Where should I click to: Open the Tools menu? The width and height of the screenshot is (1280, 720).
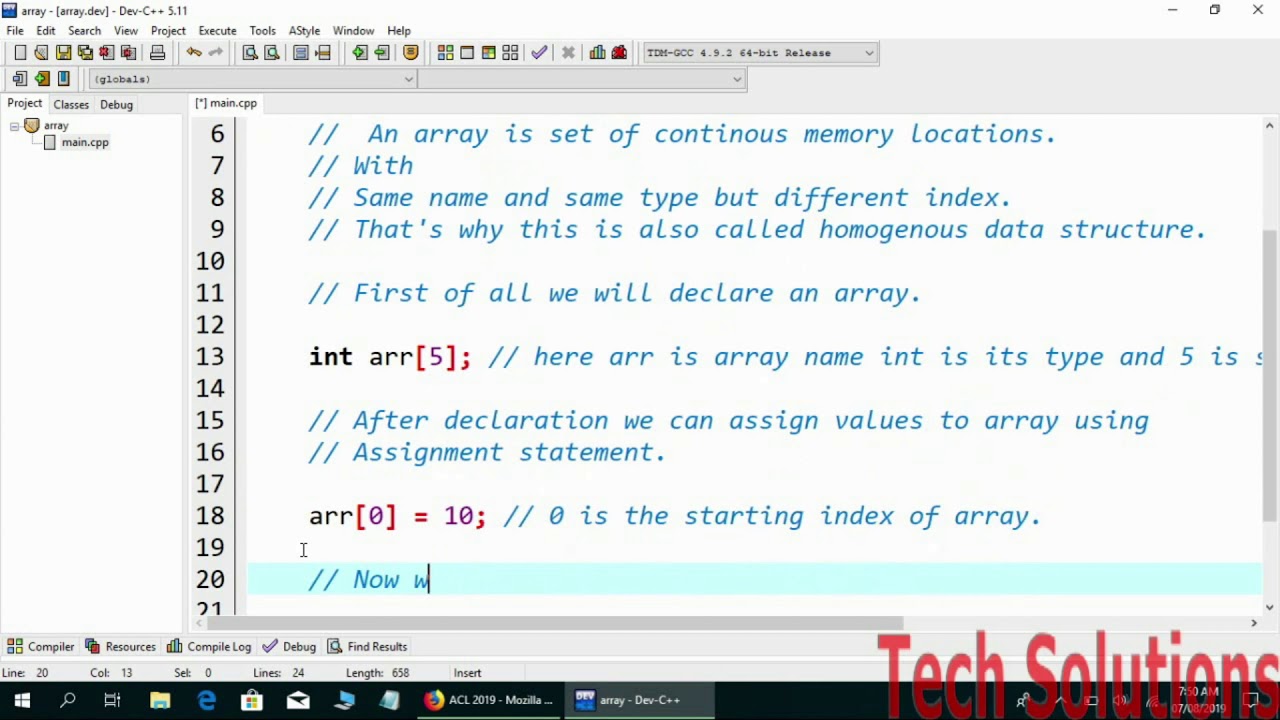263,31
